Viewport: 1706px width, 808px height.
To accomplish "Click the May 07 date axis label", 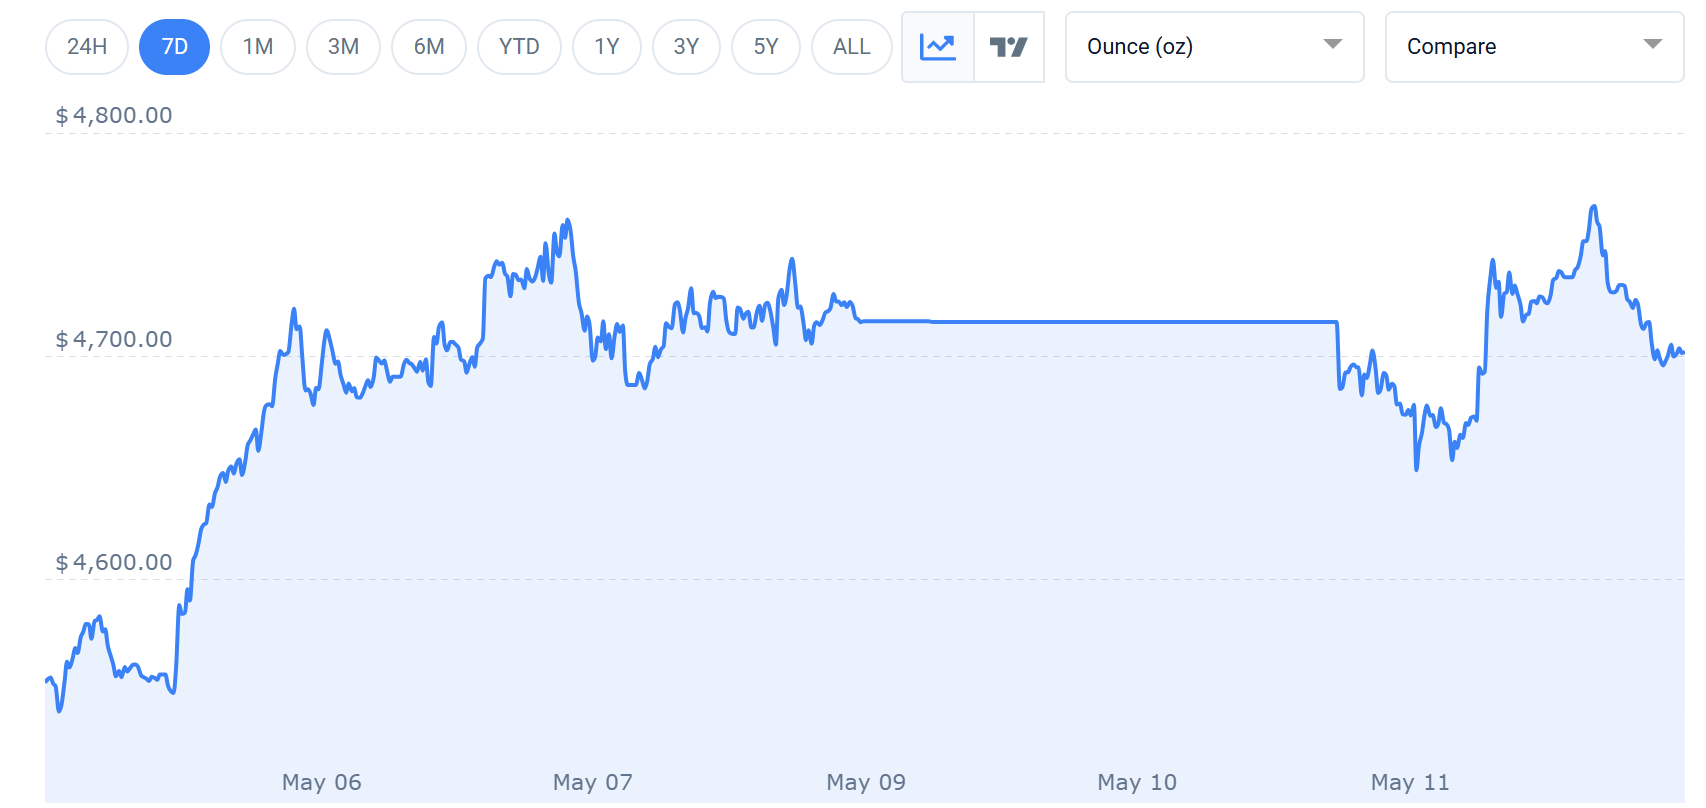I will (x=593, y=782).
